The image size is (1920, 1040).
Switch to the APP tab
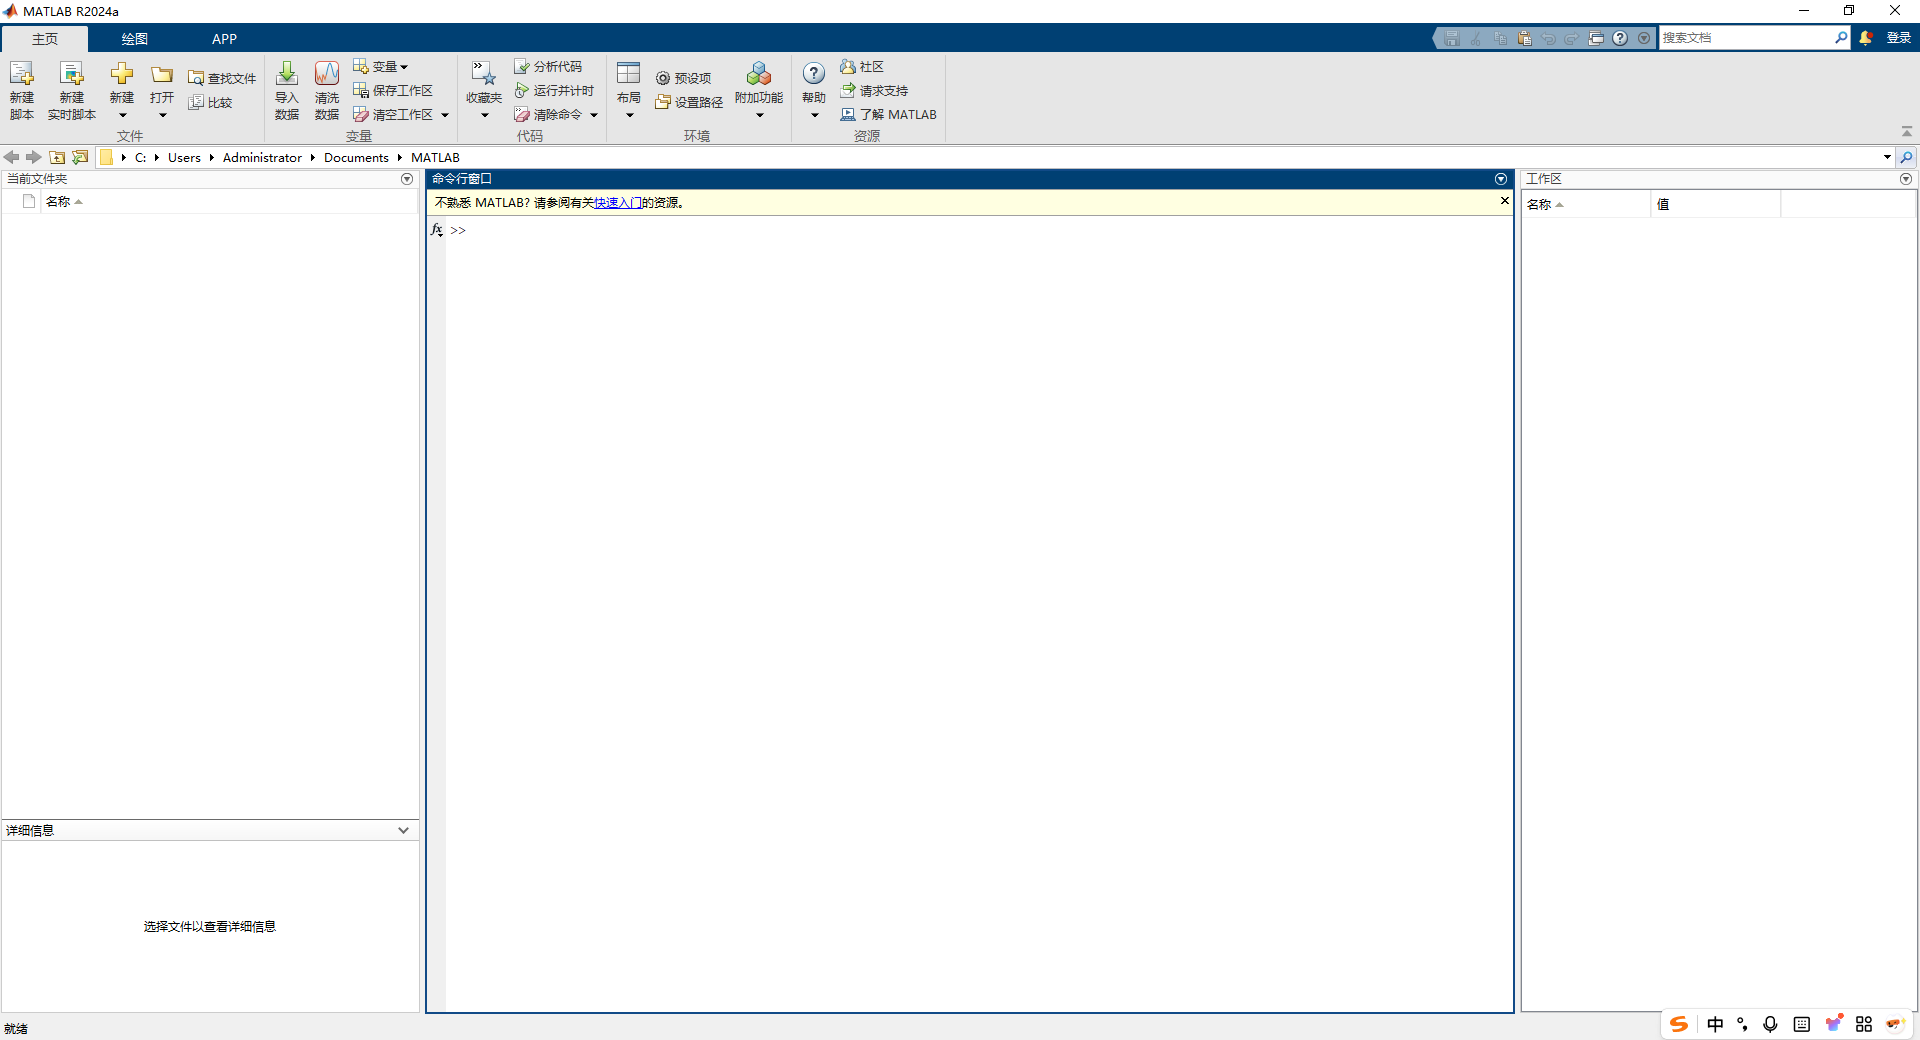coord(224,39)
